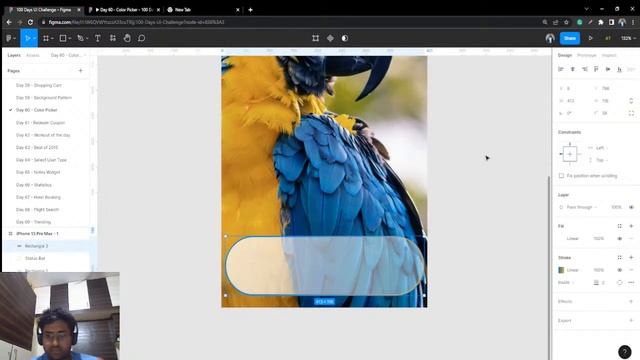The image size is (640, 360).
Task: Click the layer opacity 100% field
Action: pos(616,207)
